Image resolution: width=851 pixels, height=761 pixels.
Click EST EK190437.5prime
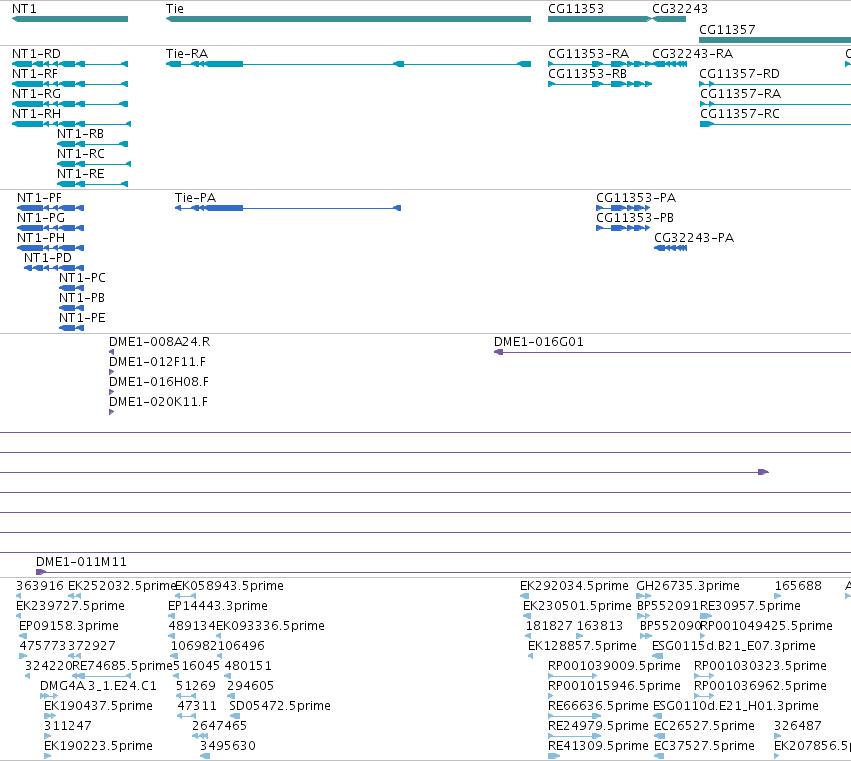pyautogui.click(x=98, y=707)
